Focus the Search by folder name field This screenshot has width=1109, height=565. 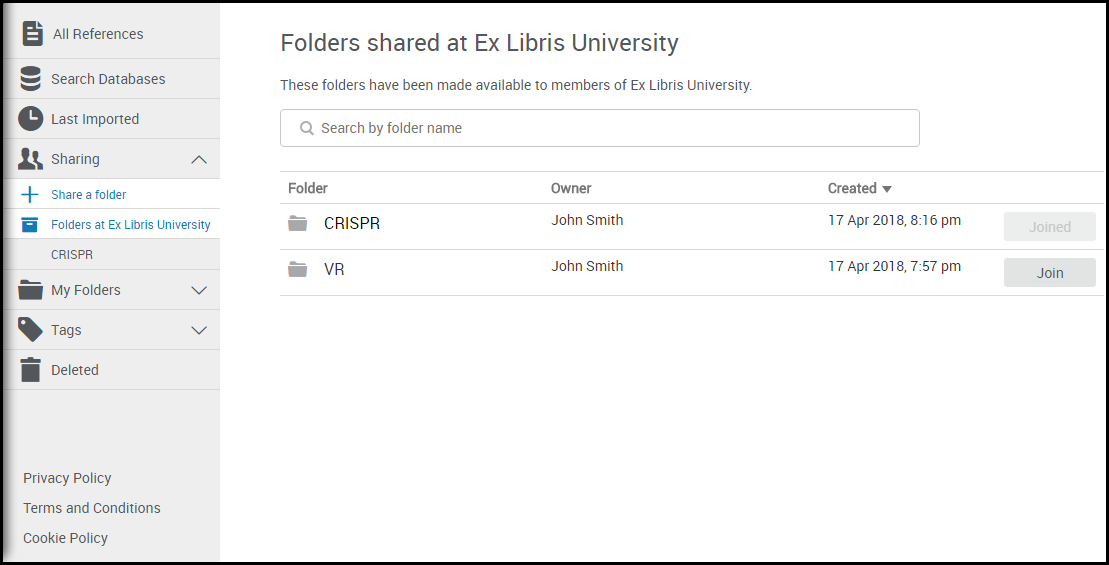(x=600, y=128)
